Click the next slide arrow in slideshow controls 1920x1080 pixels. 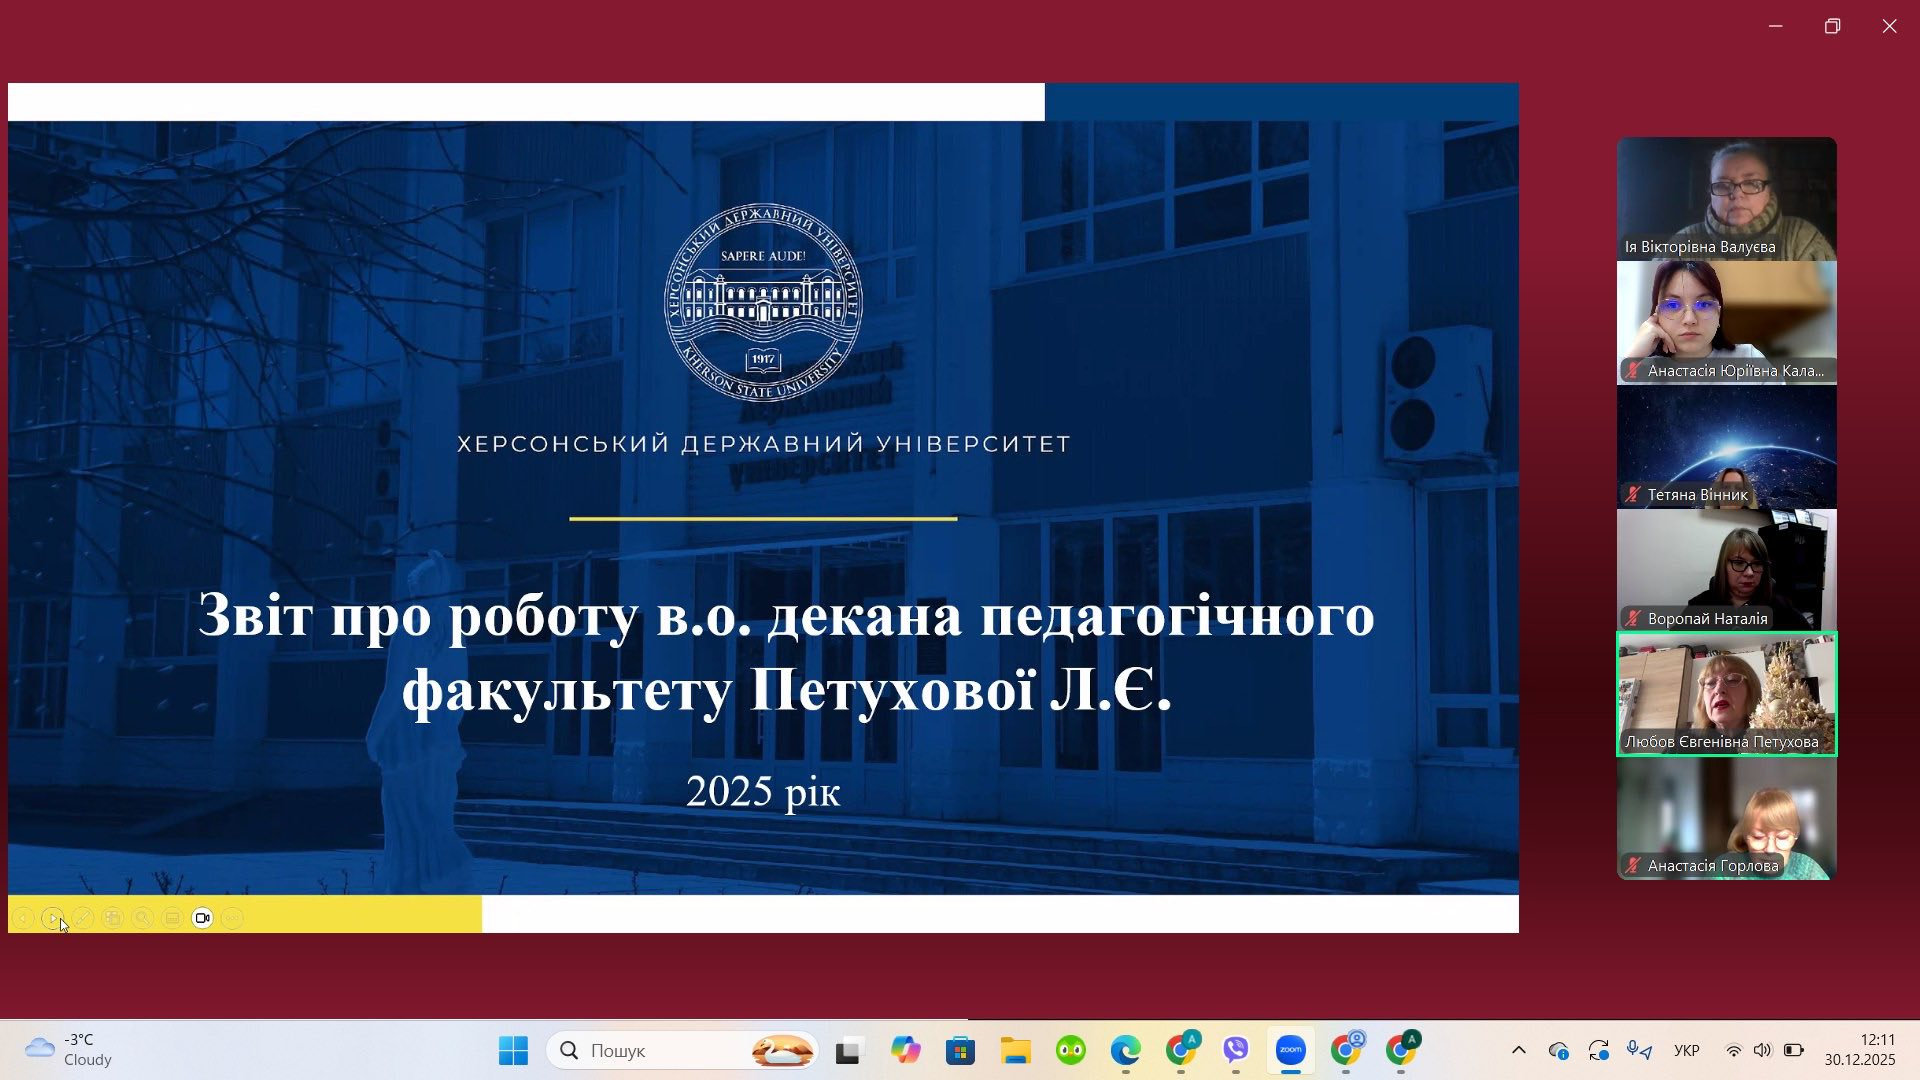(53, 918)
